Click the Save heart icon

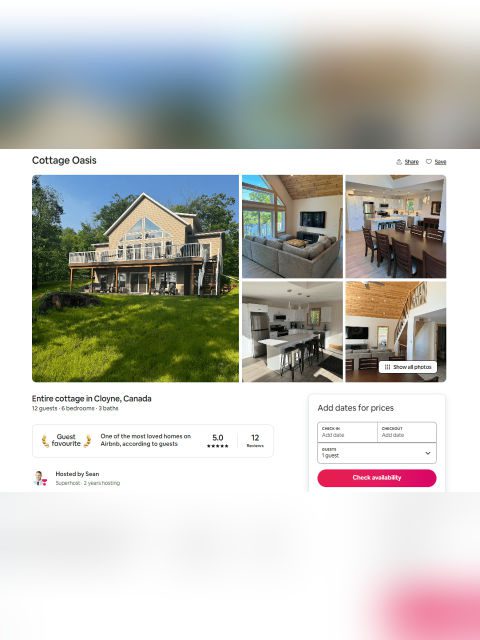coord(429,162)
